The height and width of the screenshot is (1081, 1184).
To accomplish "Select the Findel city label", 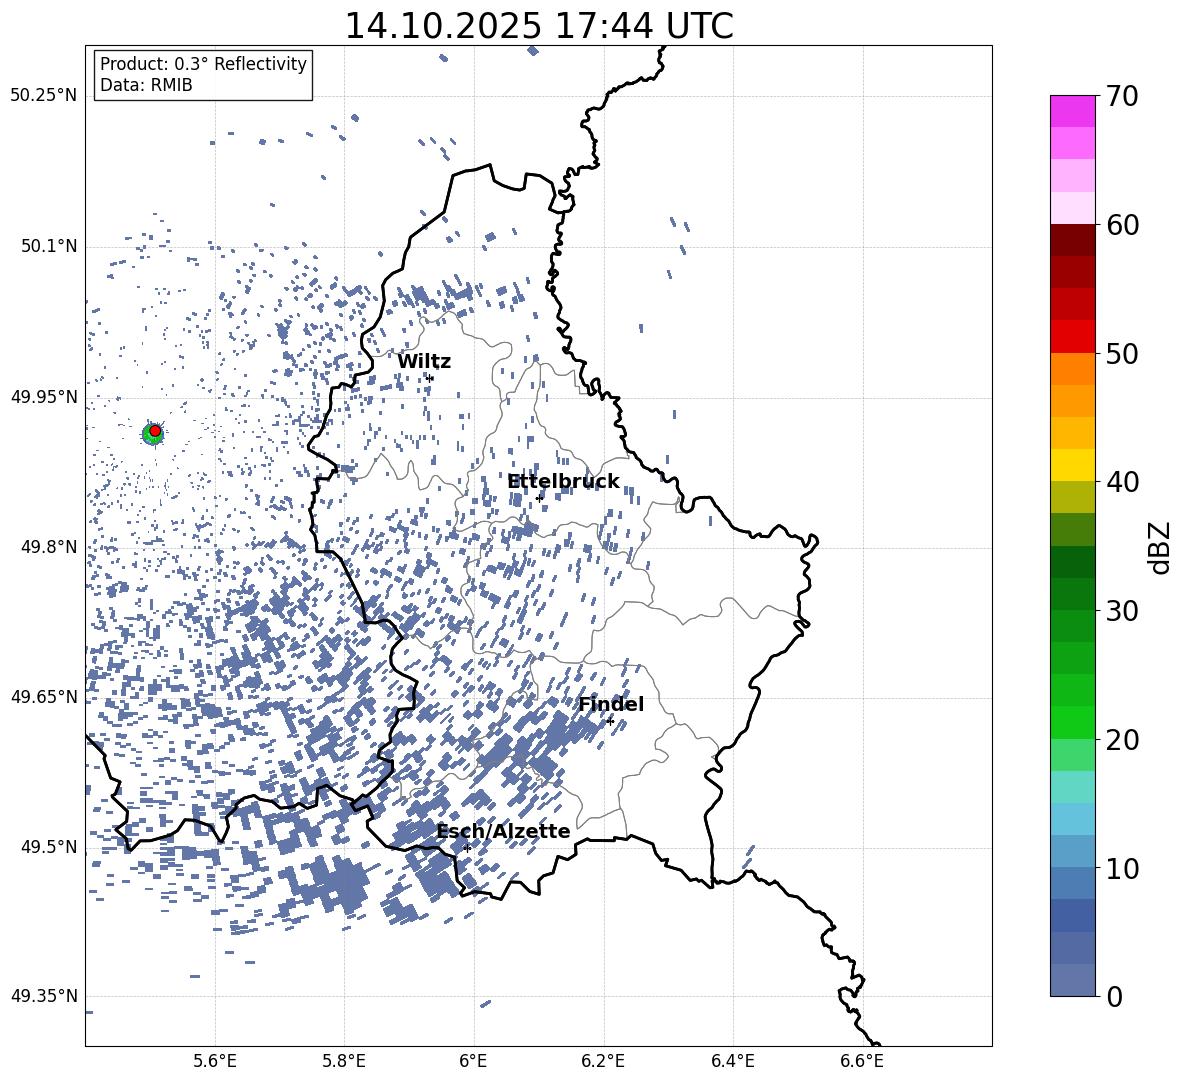I will pyautogui.click(x=611, y=705).
